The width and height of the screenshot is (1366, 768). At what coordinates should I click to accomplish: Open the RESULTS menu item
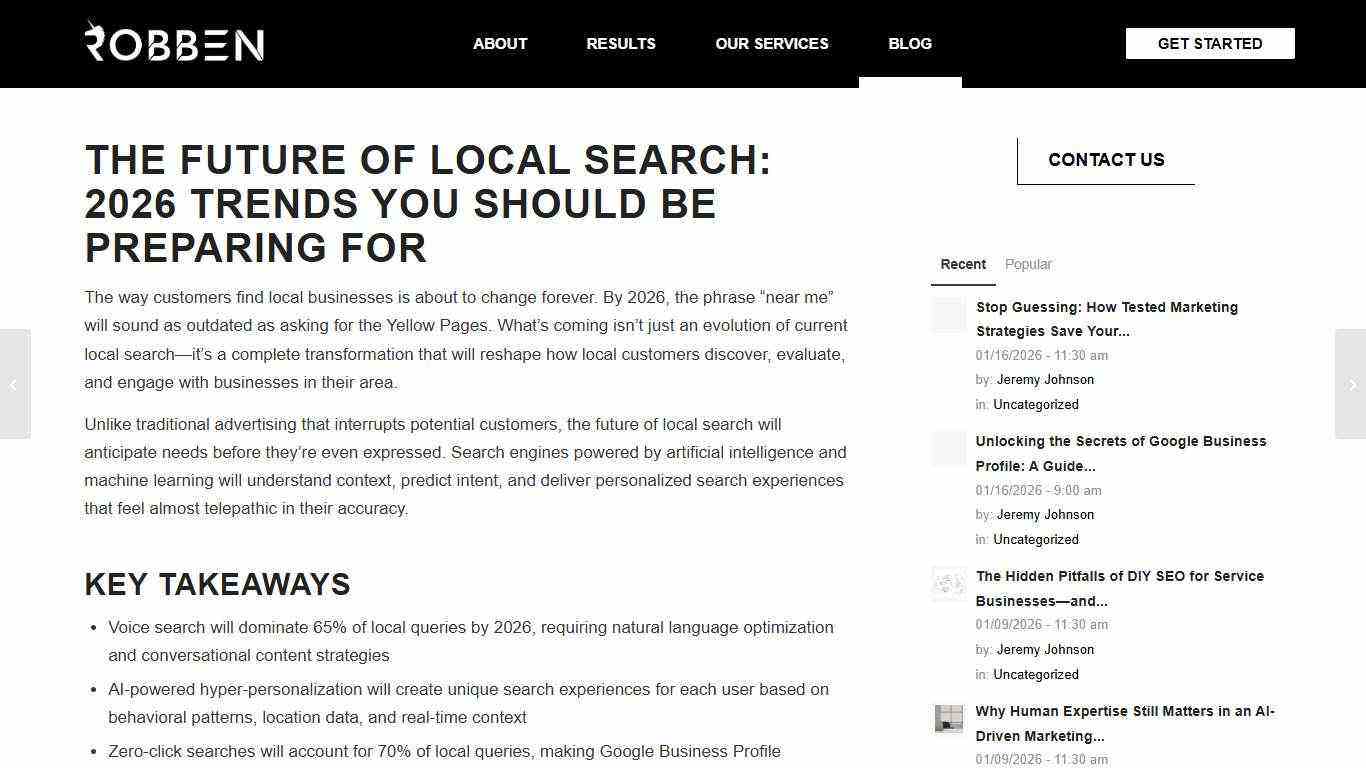[620, 43]
